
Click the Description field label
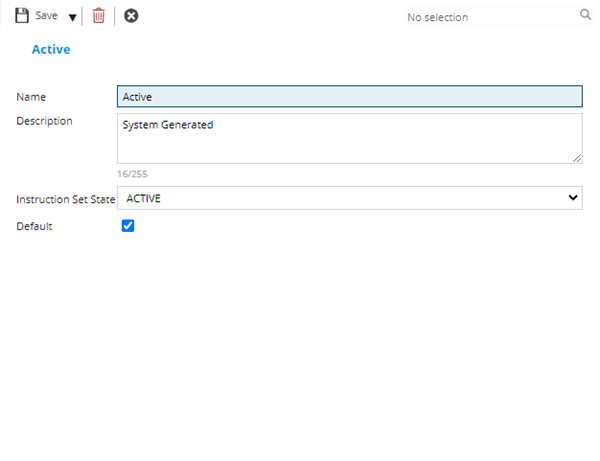point(44,122)
